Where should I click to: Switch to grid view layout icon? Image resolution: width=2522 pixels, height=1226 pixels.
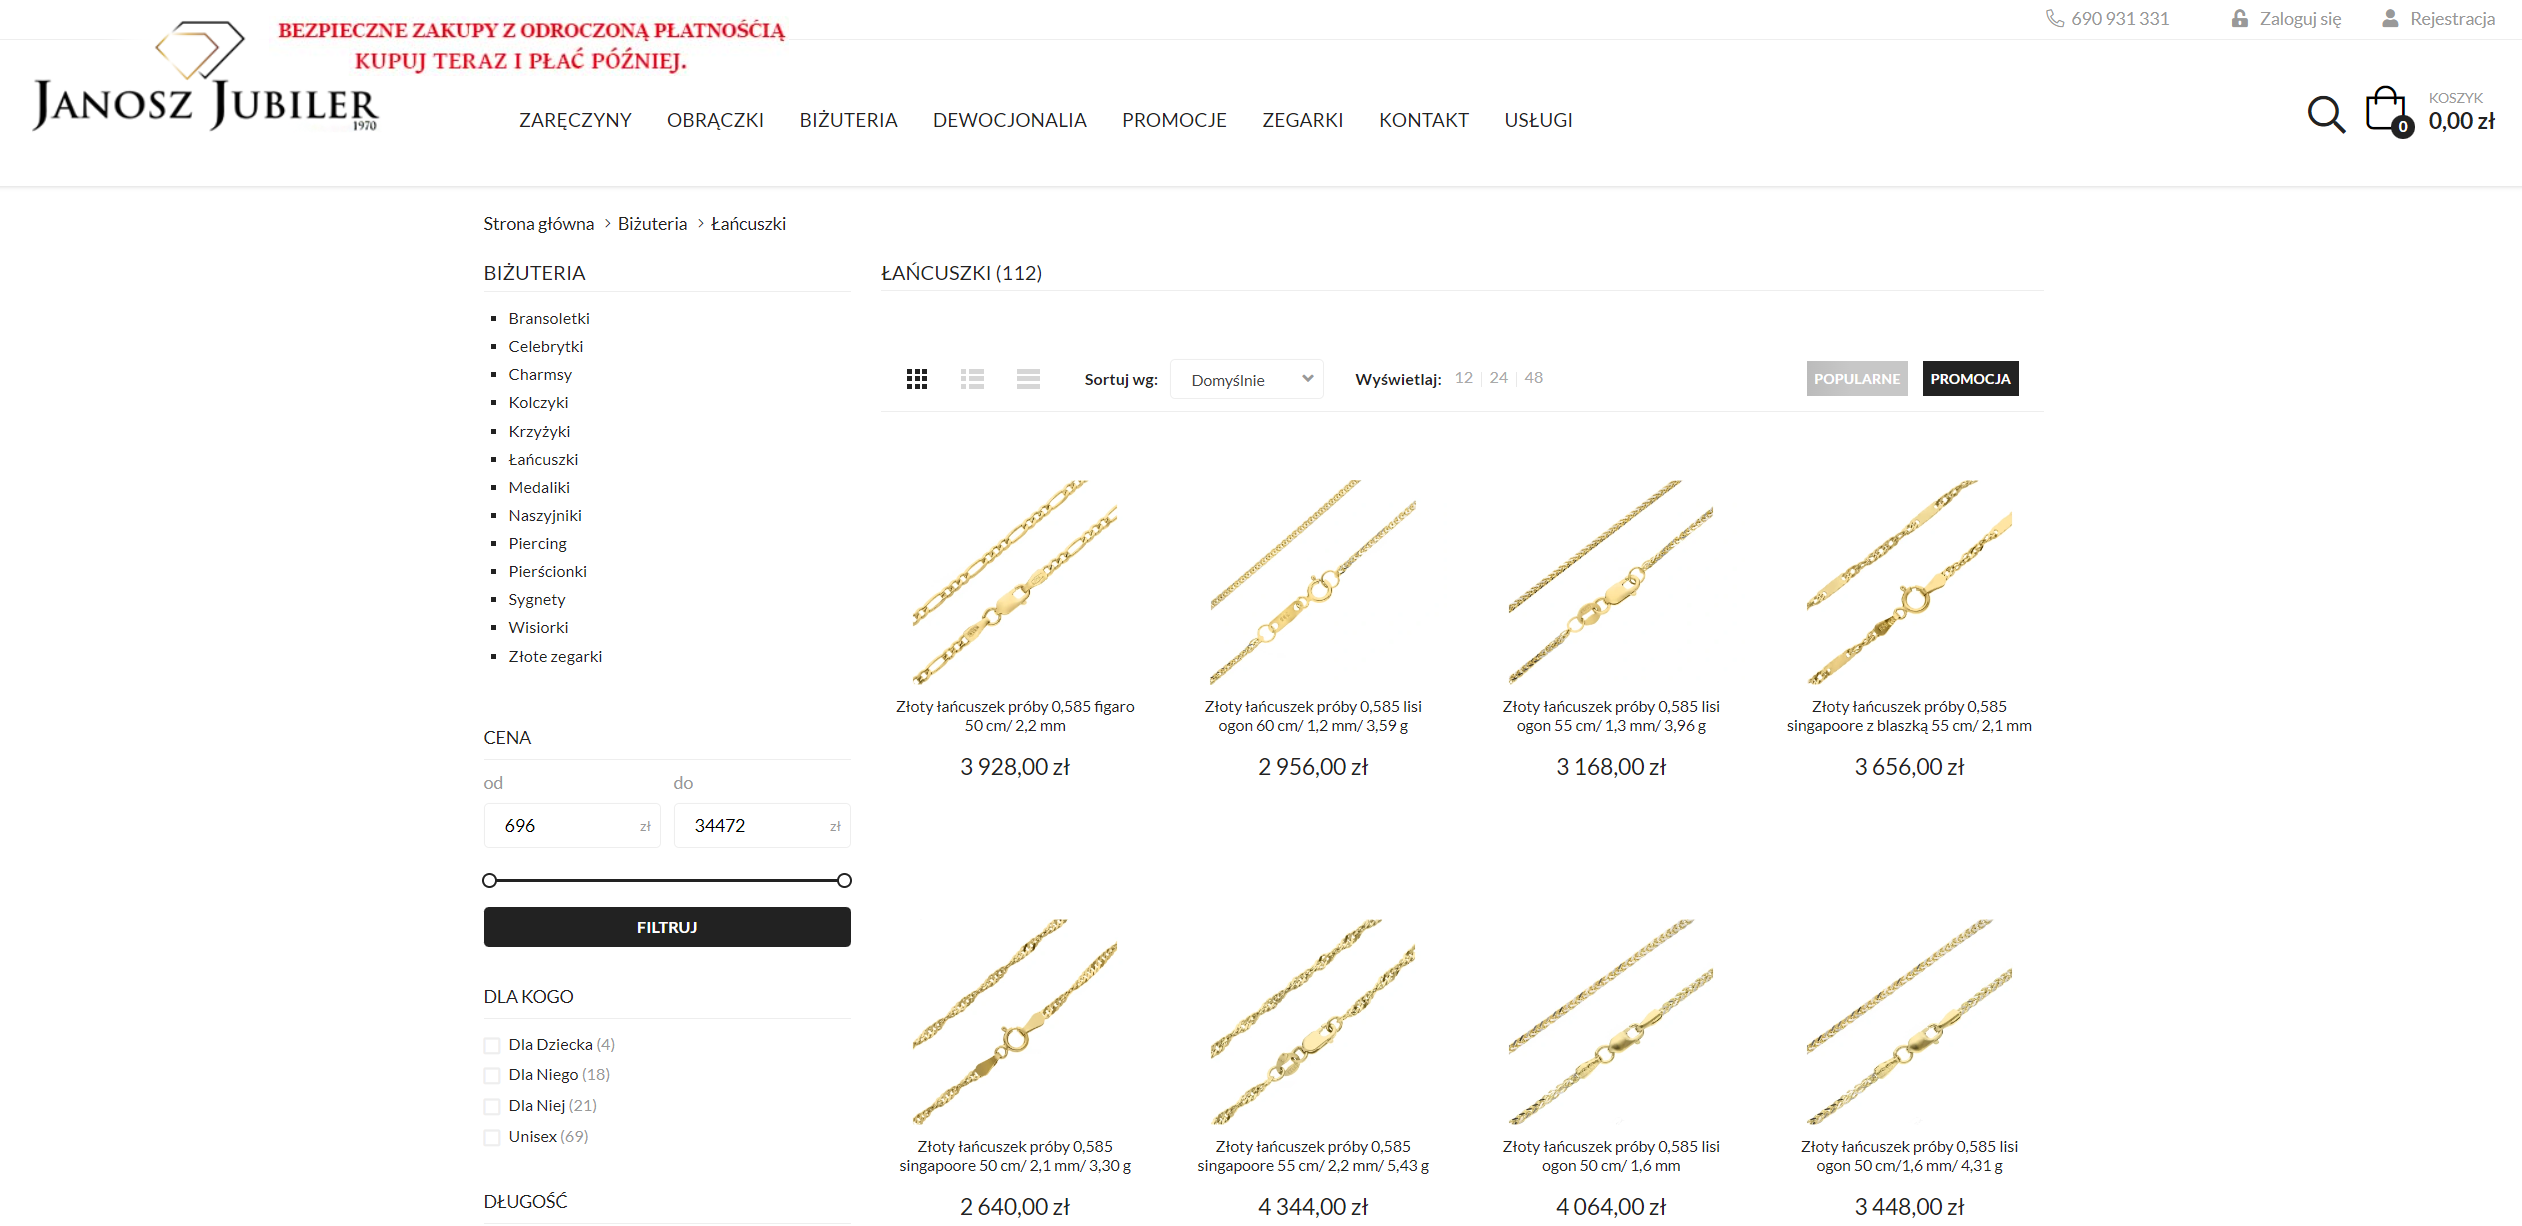point(917,379)
